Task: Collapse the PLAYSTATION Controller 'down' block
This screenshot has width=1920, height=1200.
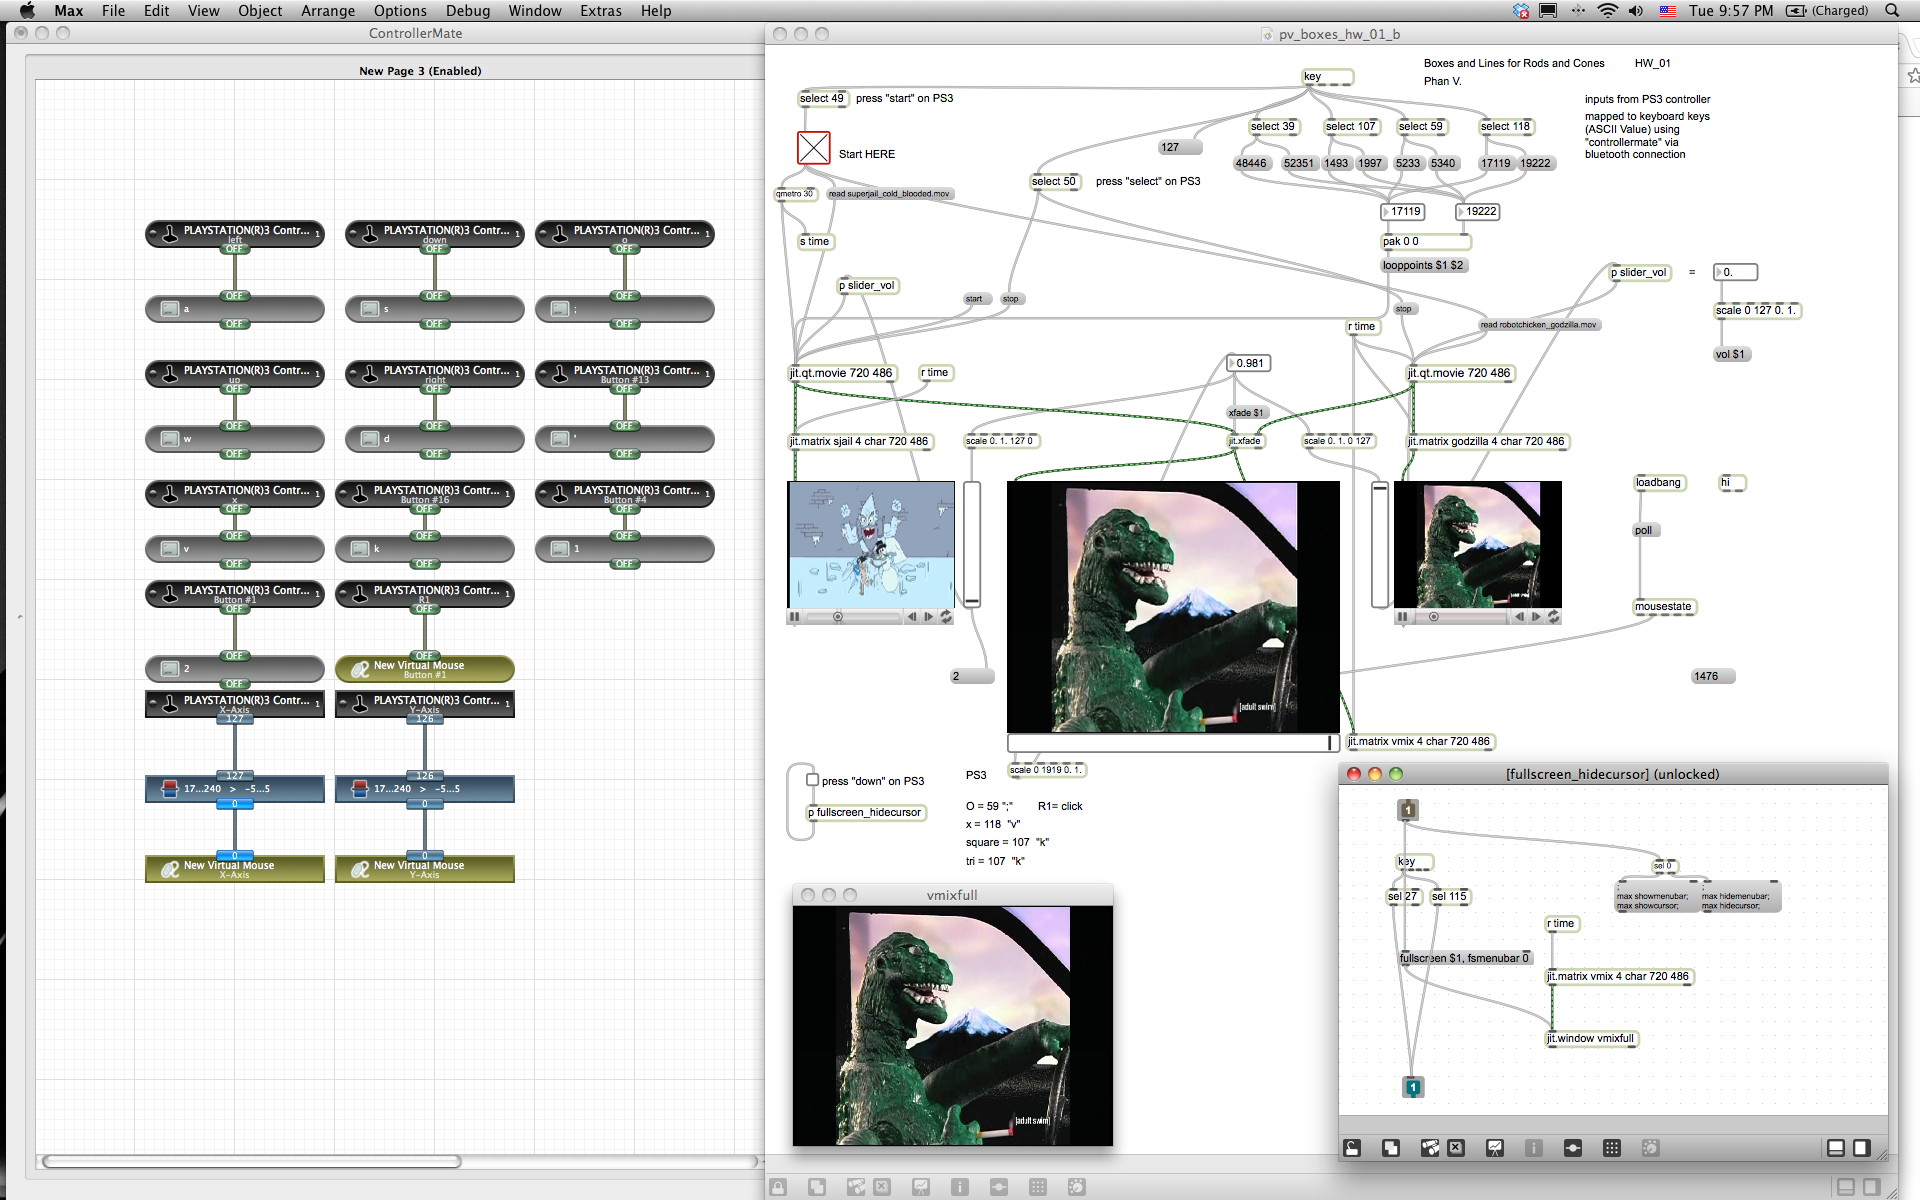Action: pos(353,233)
